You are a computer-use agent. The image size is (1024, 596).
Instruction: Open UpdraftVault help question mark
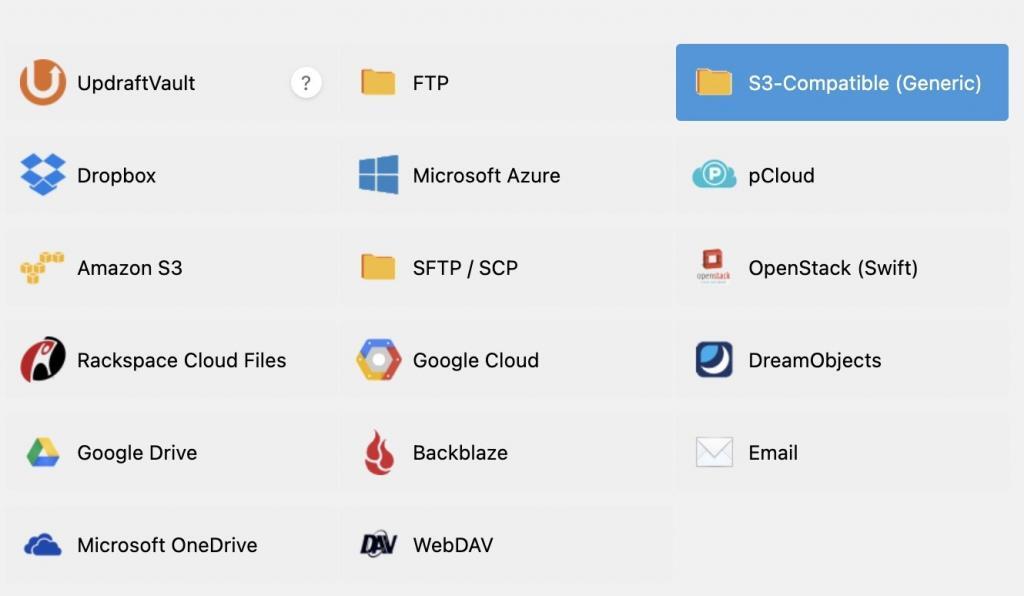click(306, 83)
